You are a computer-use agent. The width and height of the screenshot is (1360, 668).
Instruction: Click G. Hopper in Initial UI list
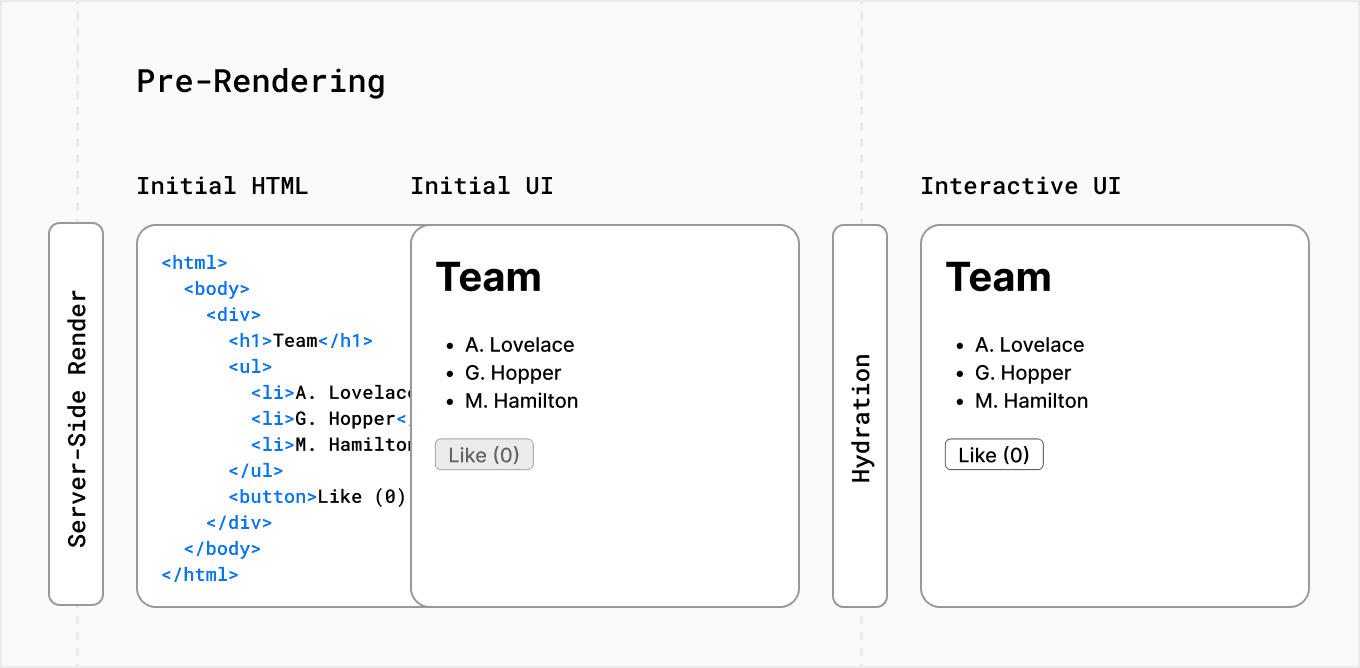click(x=513, y=373)
